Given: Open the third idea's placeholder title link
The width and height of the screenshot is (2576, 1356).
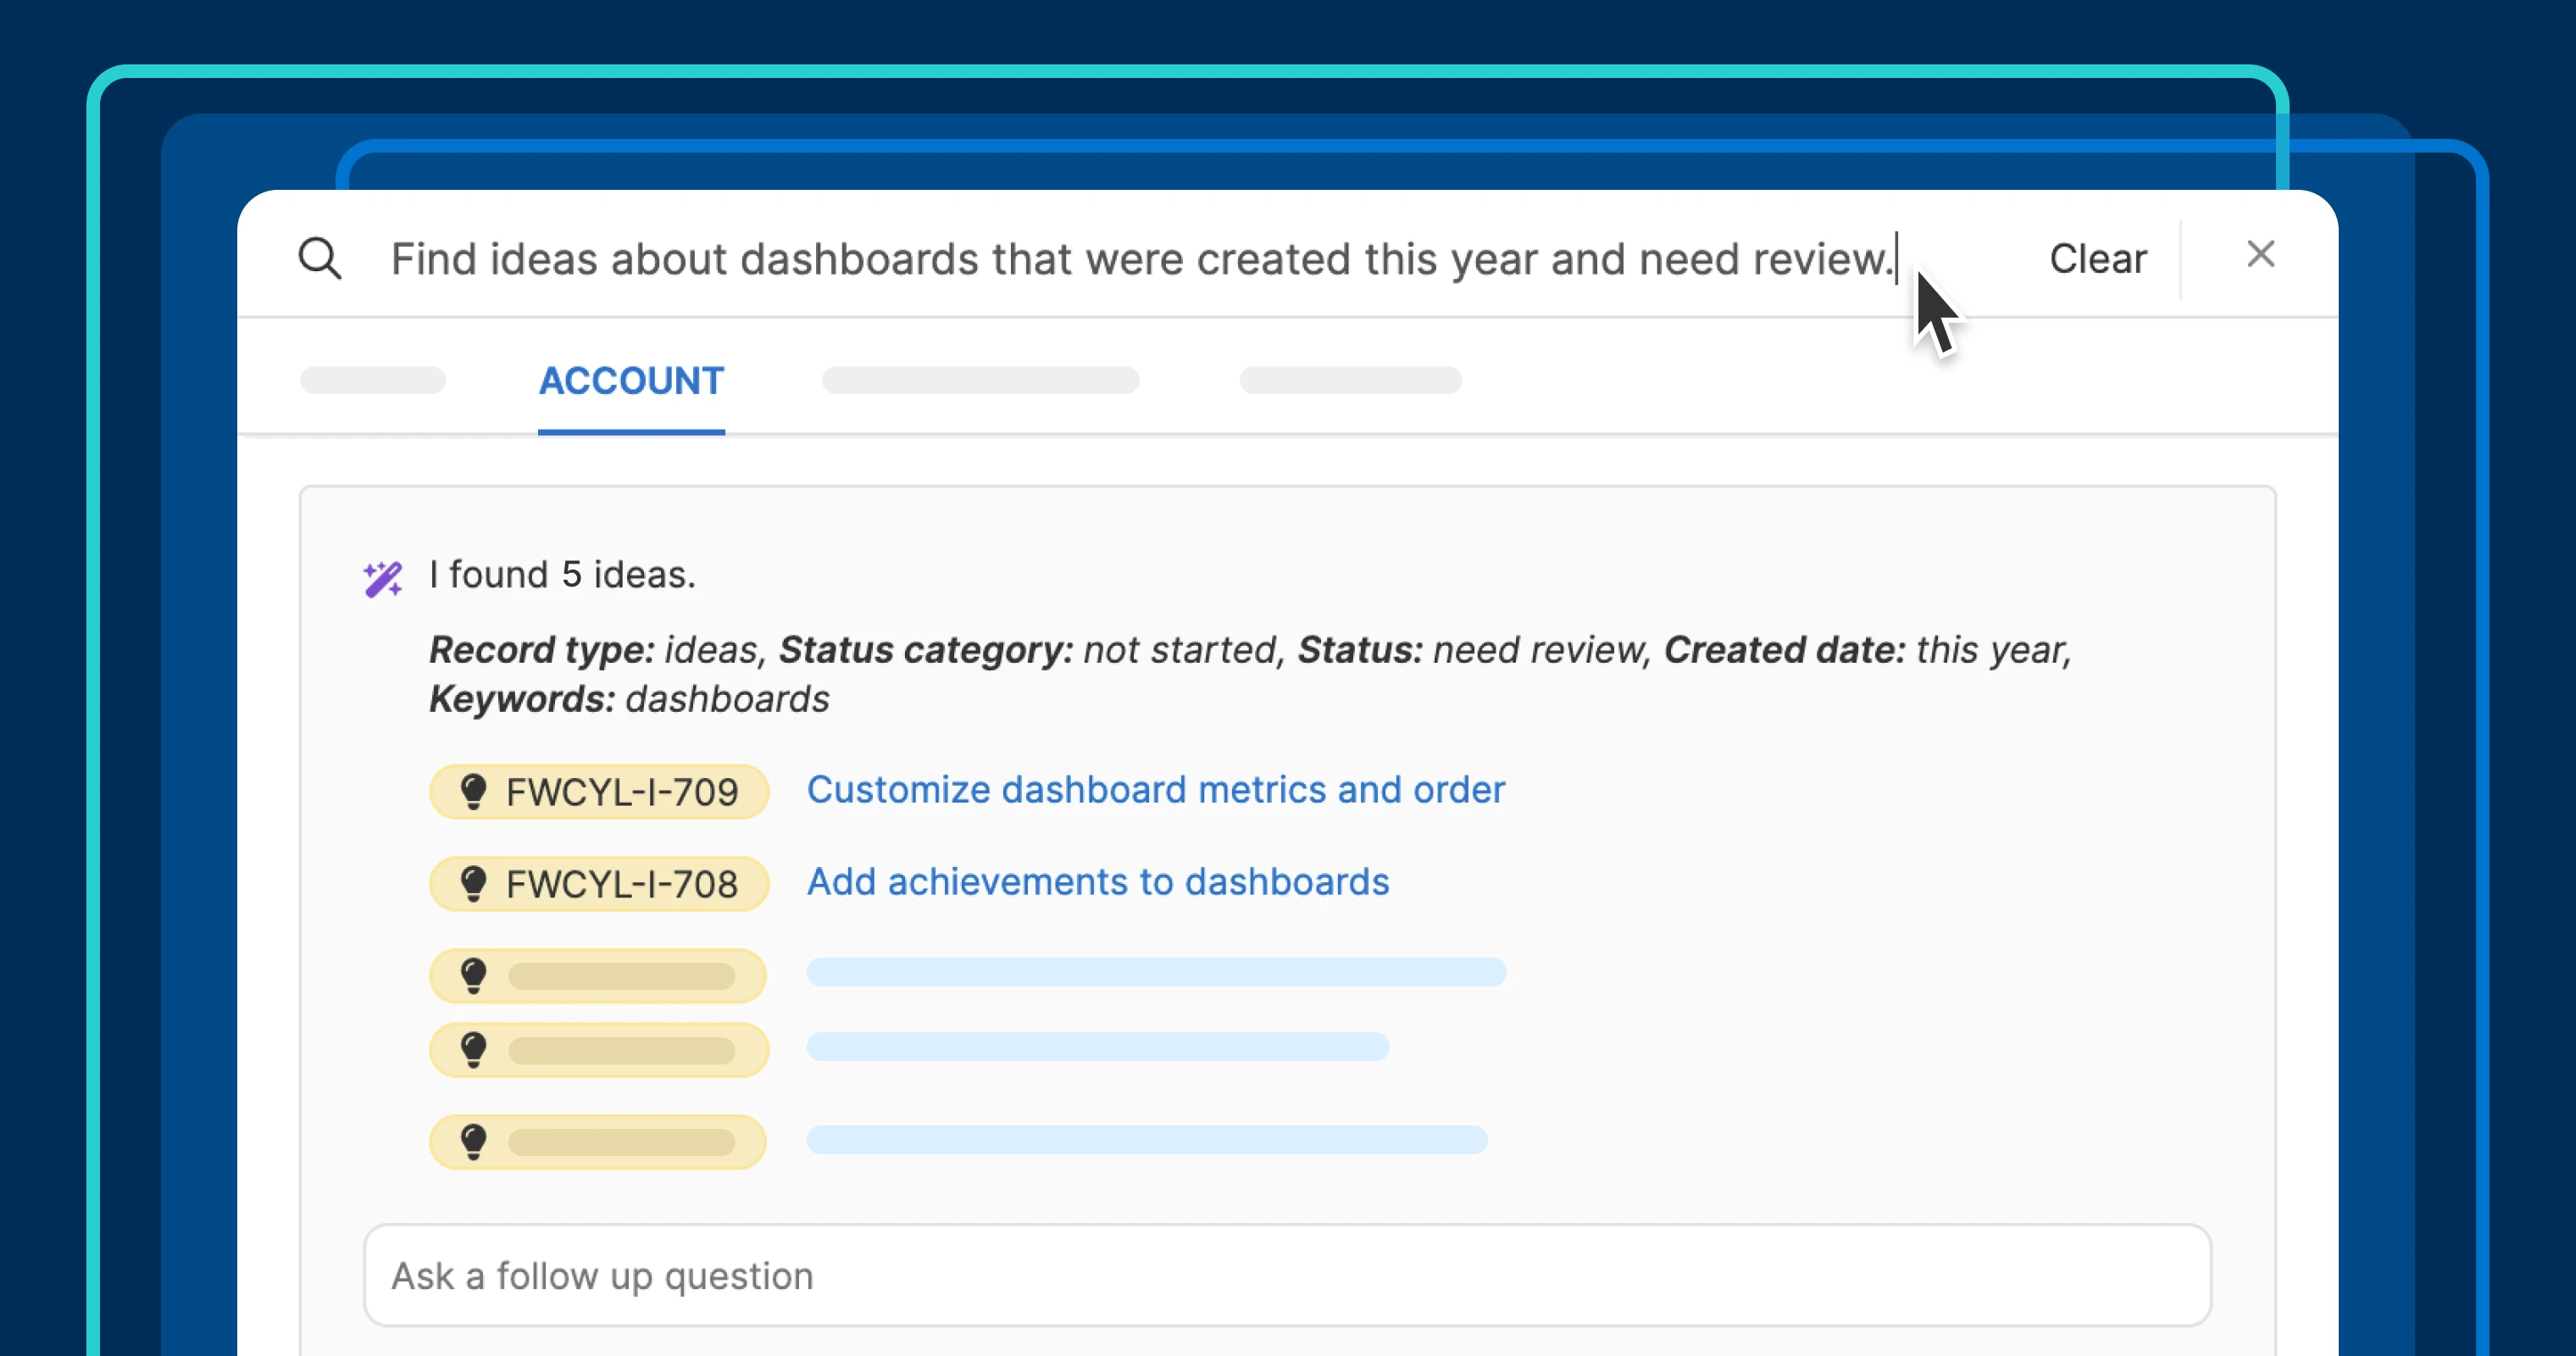Looking at the screenshot, I should tap(1155, 972).
